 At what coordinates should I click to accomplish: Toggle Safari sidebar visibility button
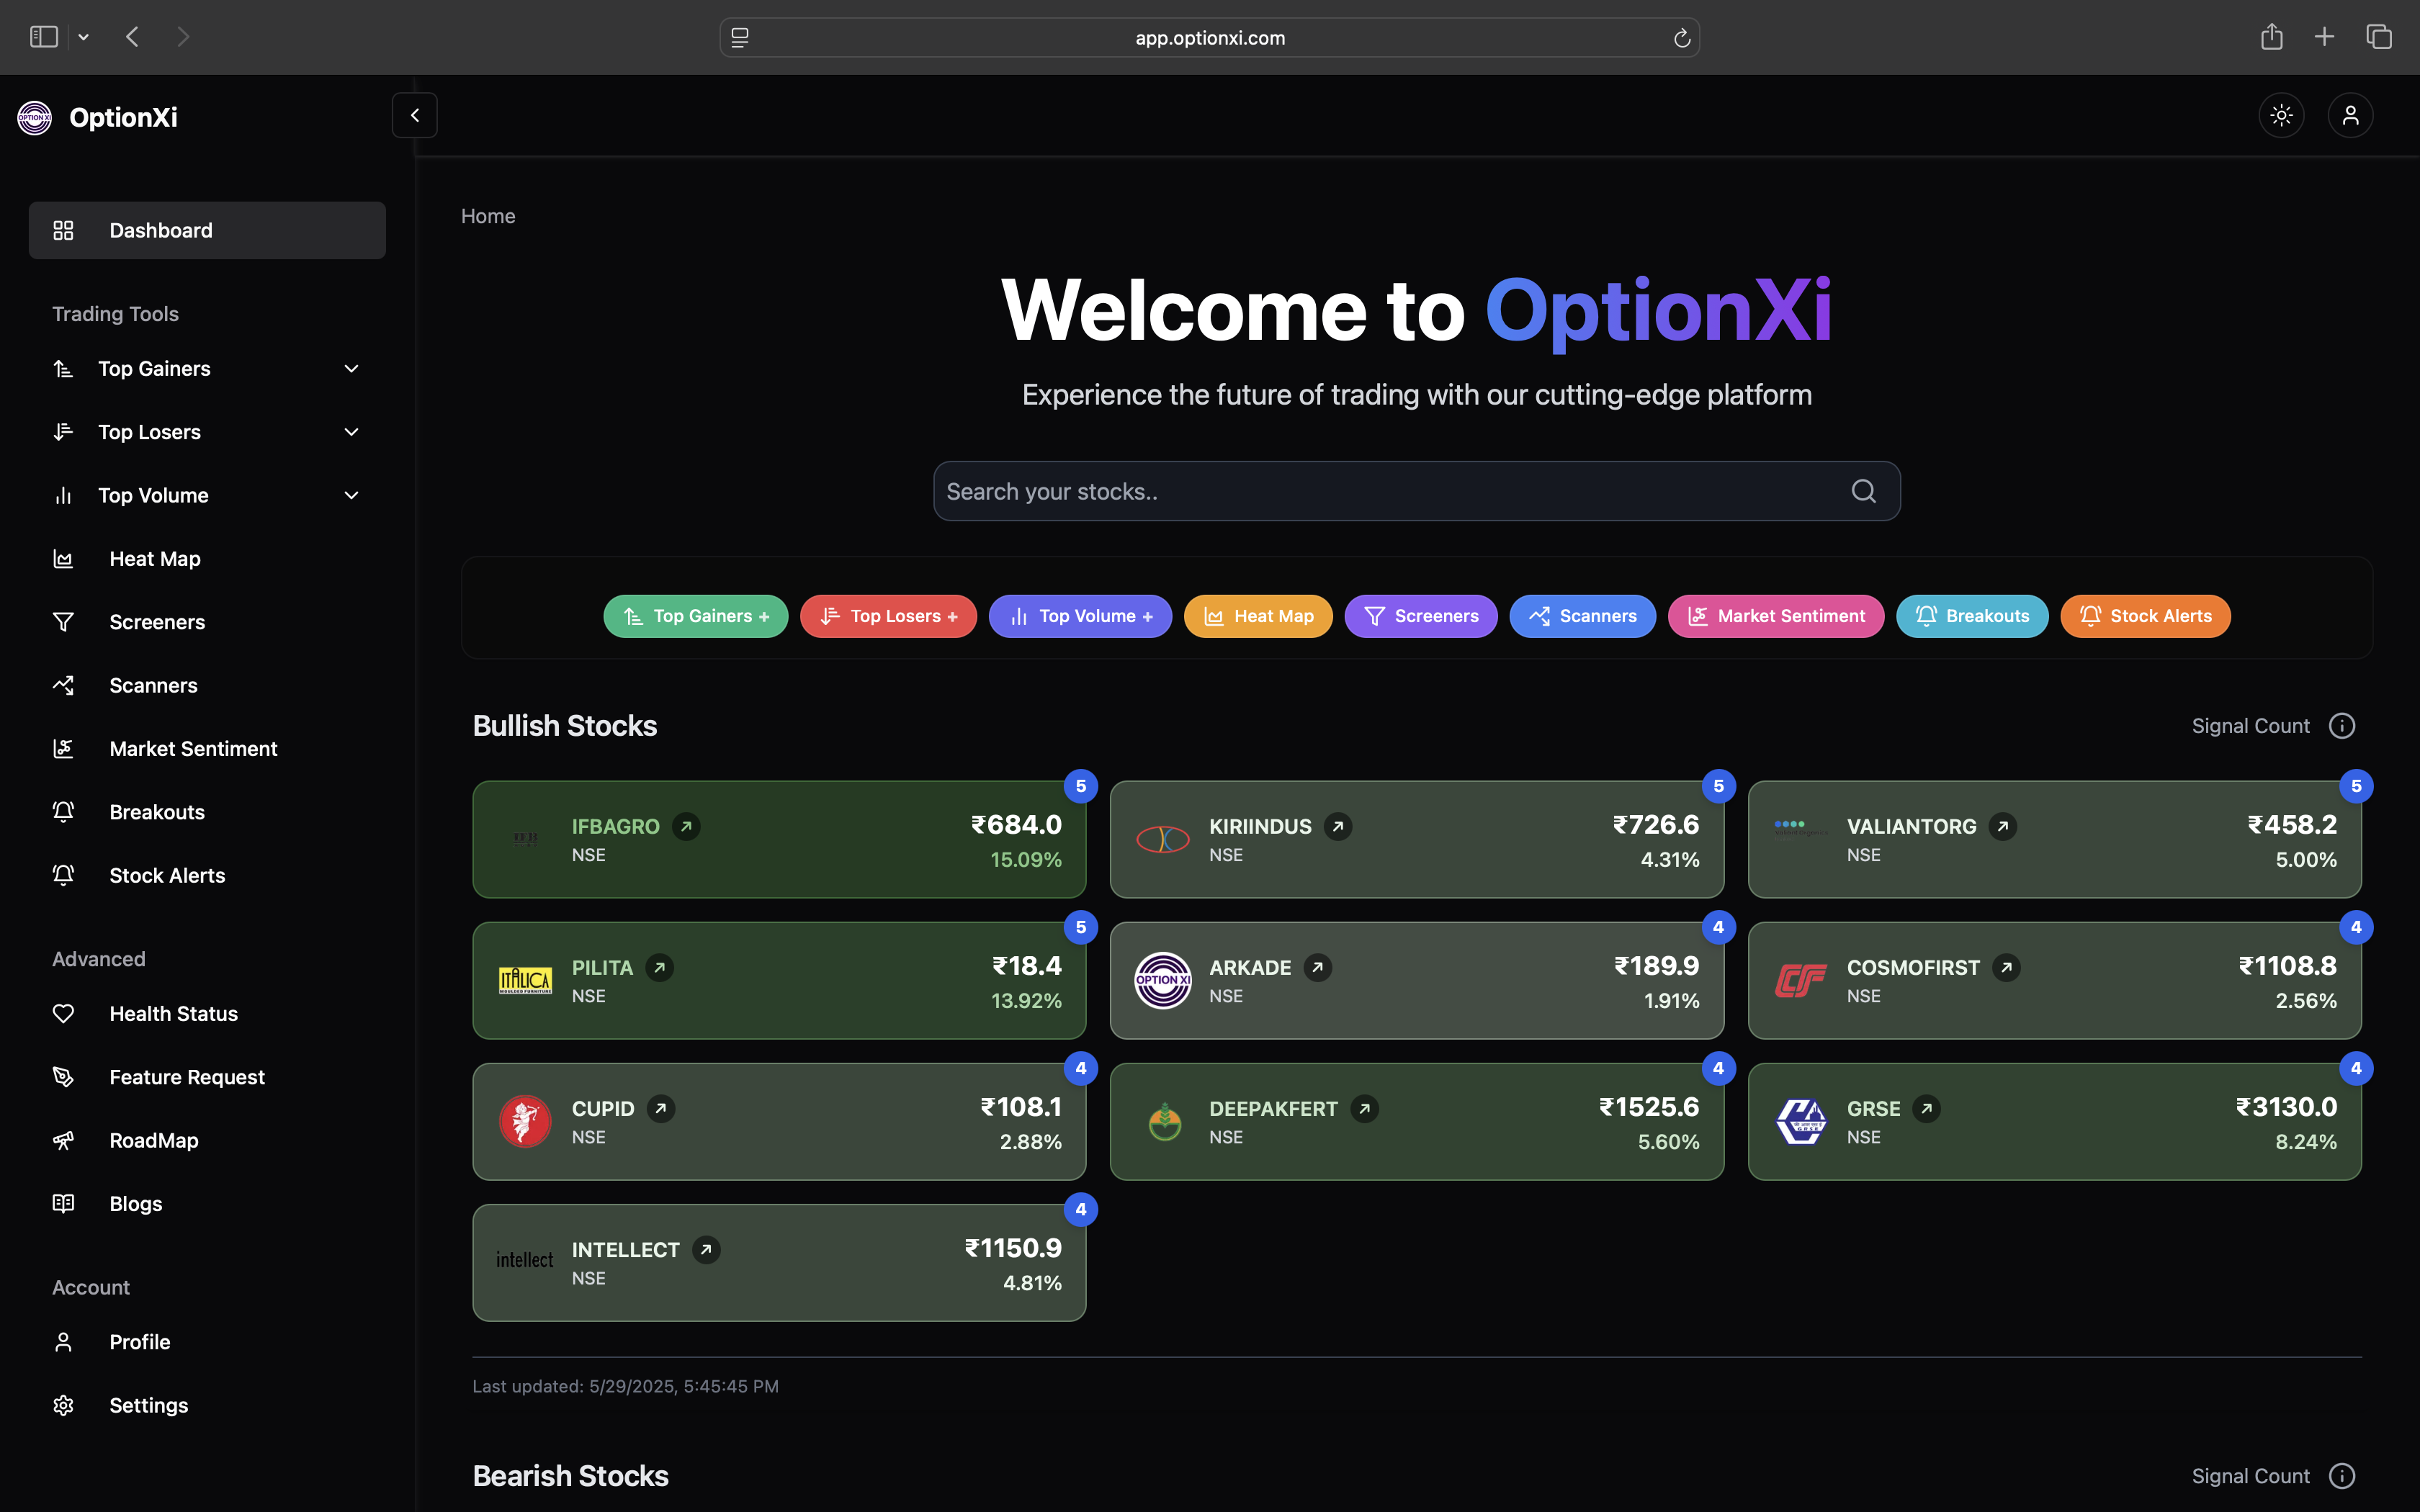(x=44, y=37)
